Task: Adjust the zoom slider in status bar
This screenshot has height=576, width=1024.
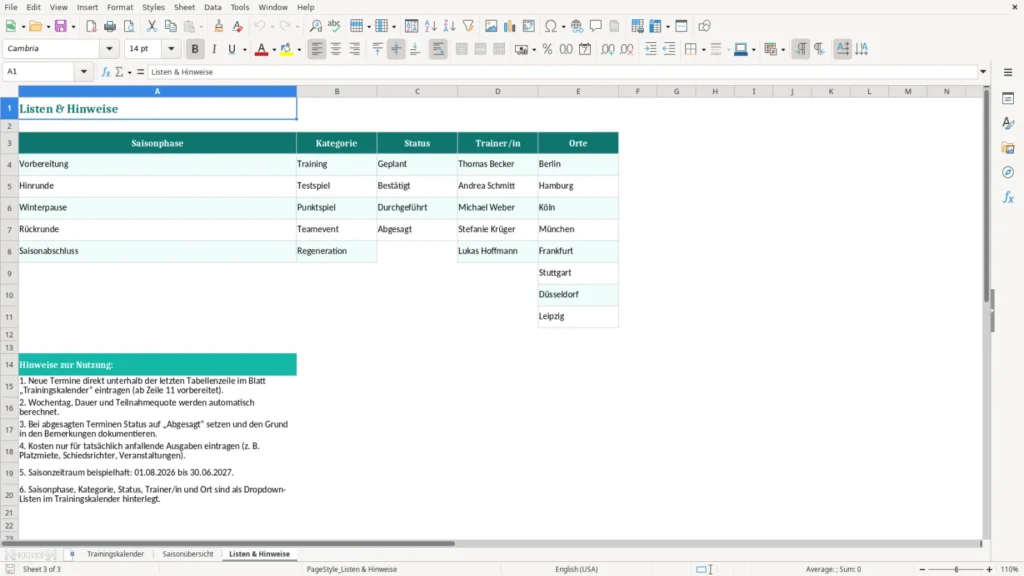Action: pyautogui.click(x=956, y=569)
